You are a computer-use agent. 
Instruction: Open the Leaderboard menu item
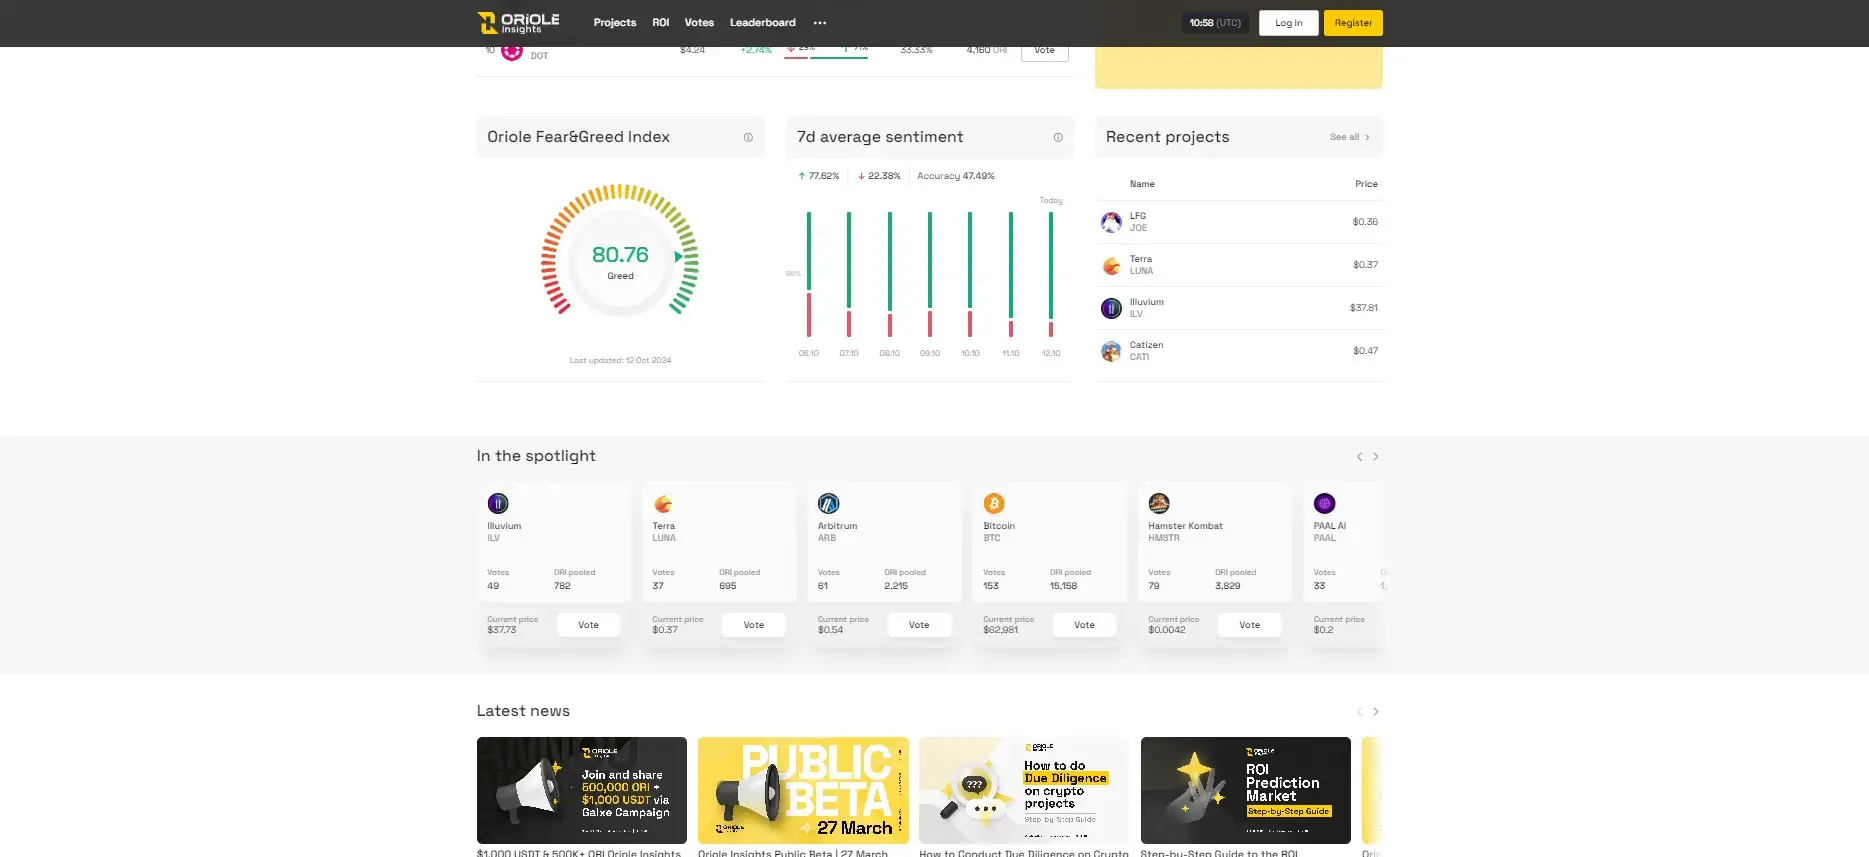tap(762, 23)
